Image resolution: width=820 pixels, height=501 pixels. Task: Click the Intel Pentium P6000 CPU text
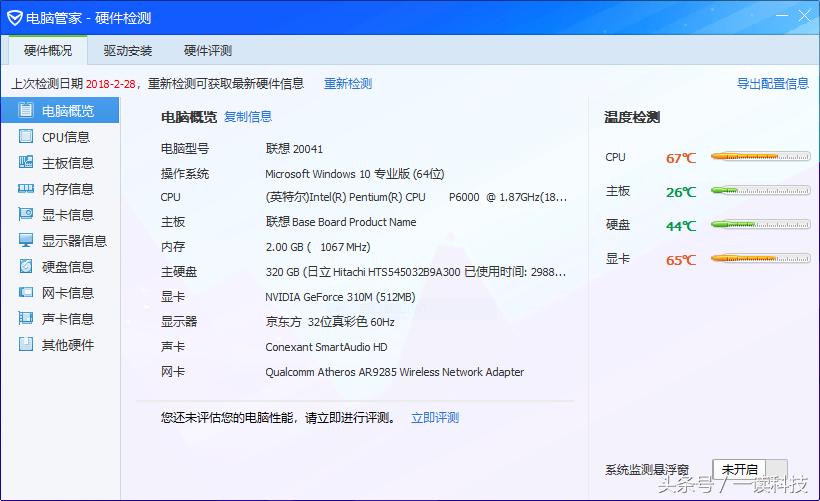[x=416, y=197]
